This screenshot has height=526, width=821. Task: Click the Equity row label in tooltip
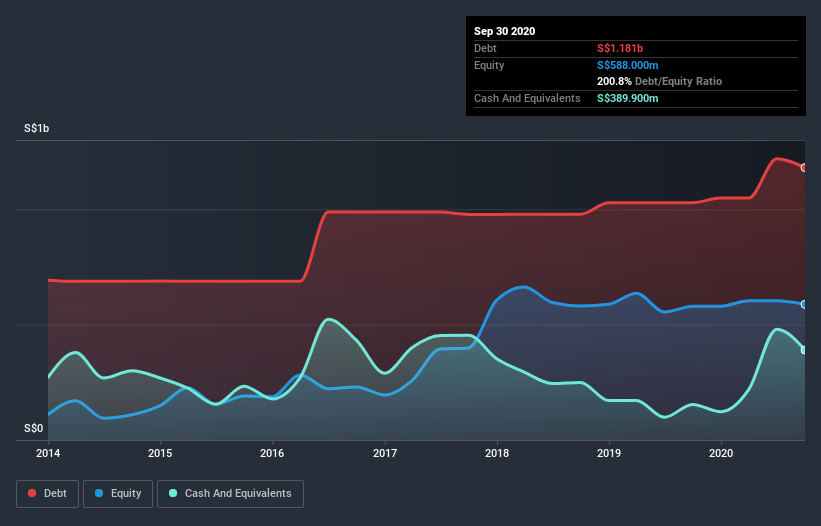coord(489,65)
